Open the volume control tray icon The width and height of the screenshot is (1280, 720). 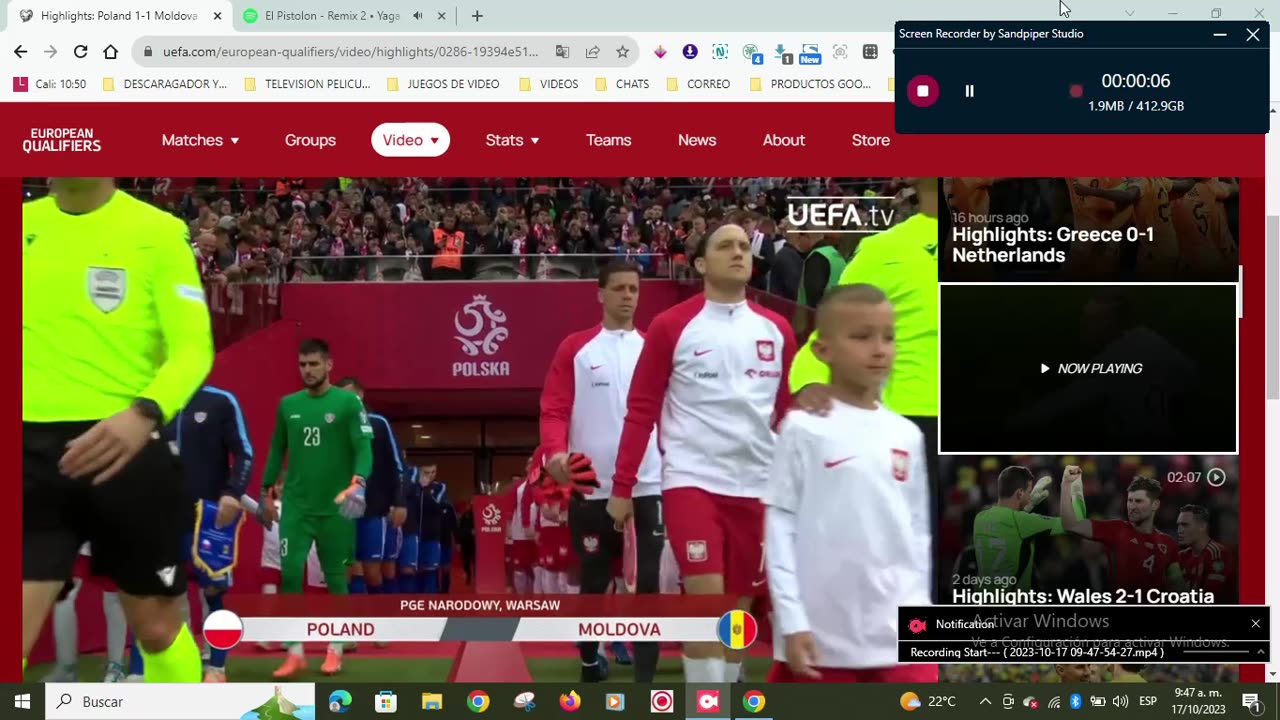[x=1120, y=701]
